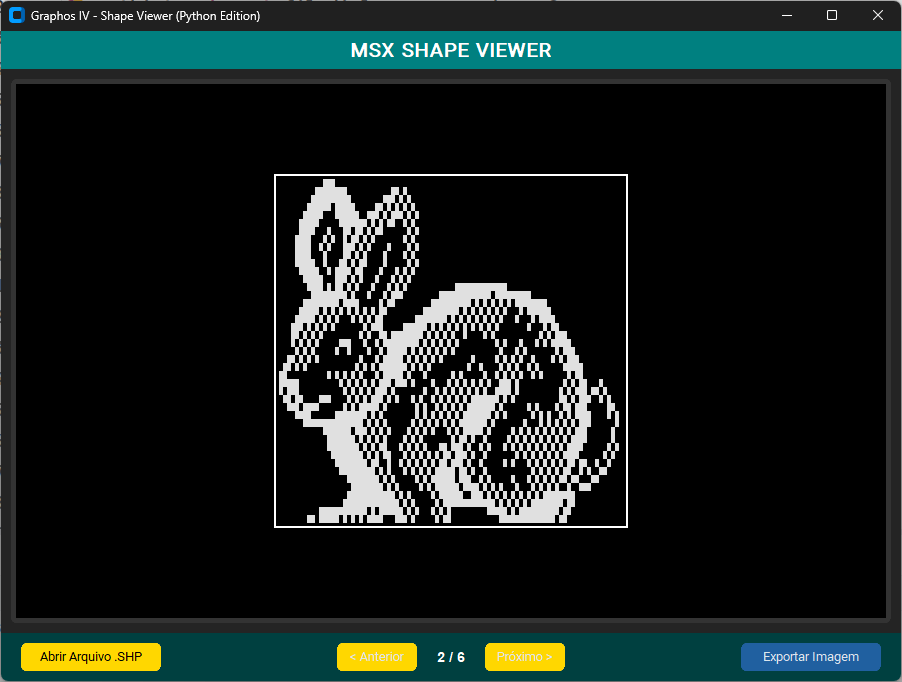Screen dimensions: 902x682
Task: Click the 2 / 6 shape counter
Action: (x=451, y=657)
